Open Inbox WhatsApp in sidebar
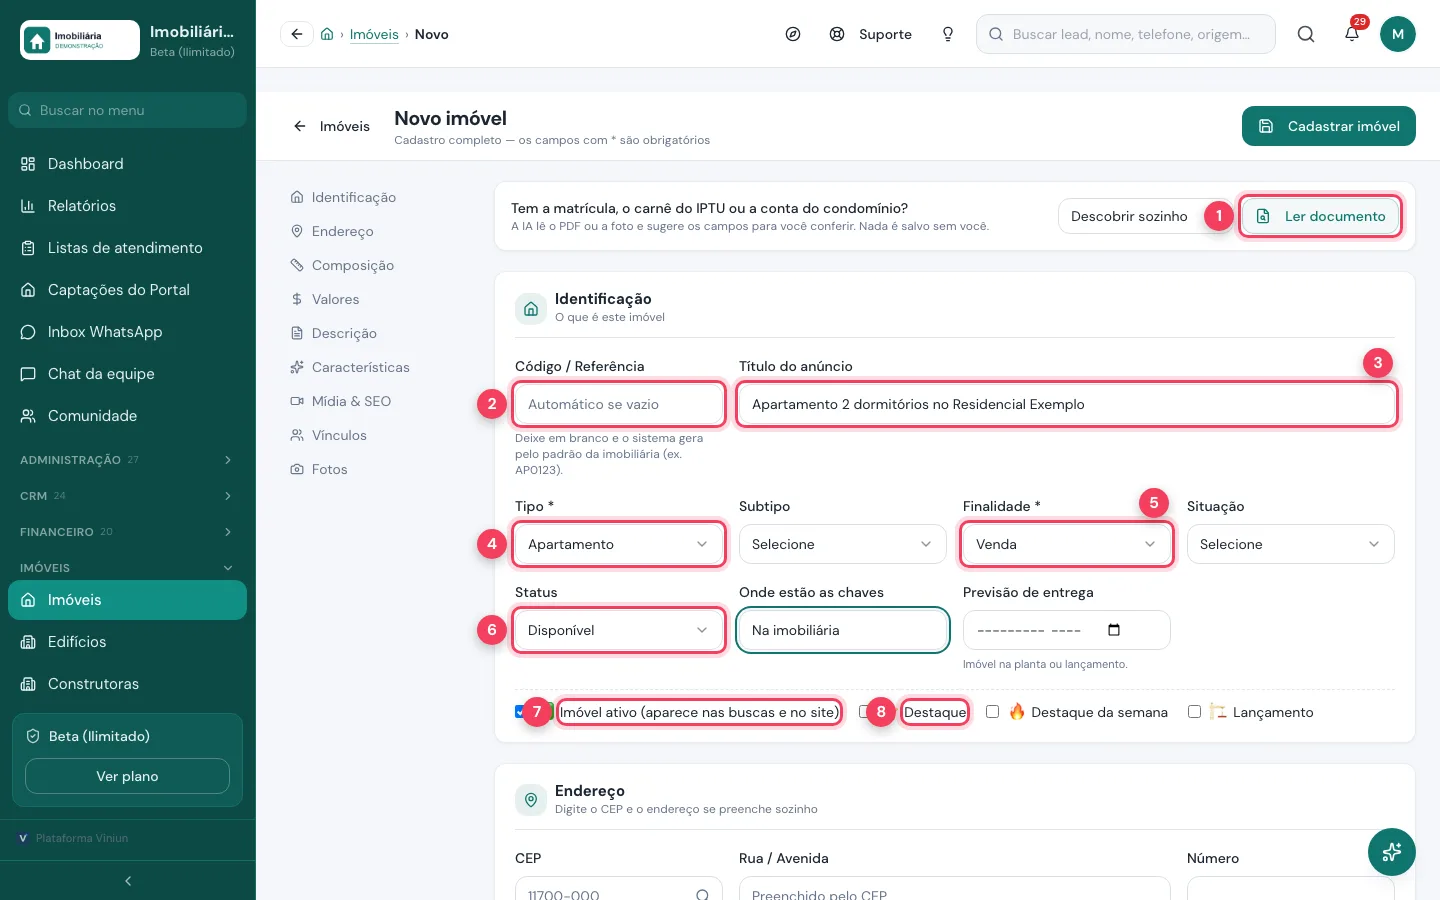The width and height of the screenshot is (1440, 900). [128, 332]
